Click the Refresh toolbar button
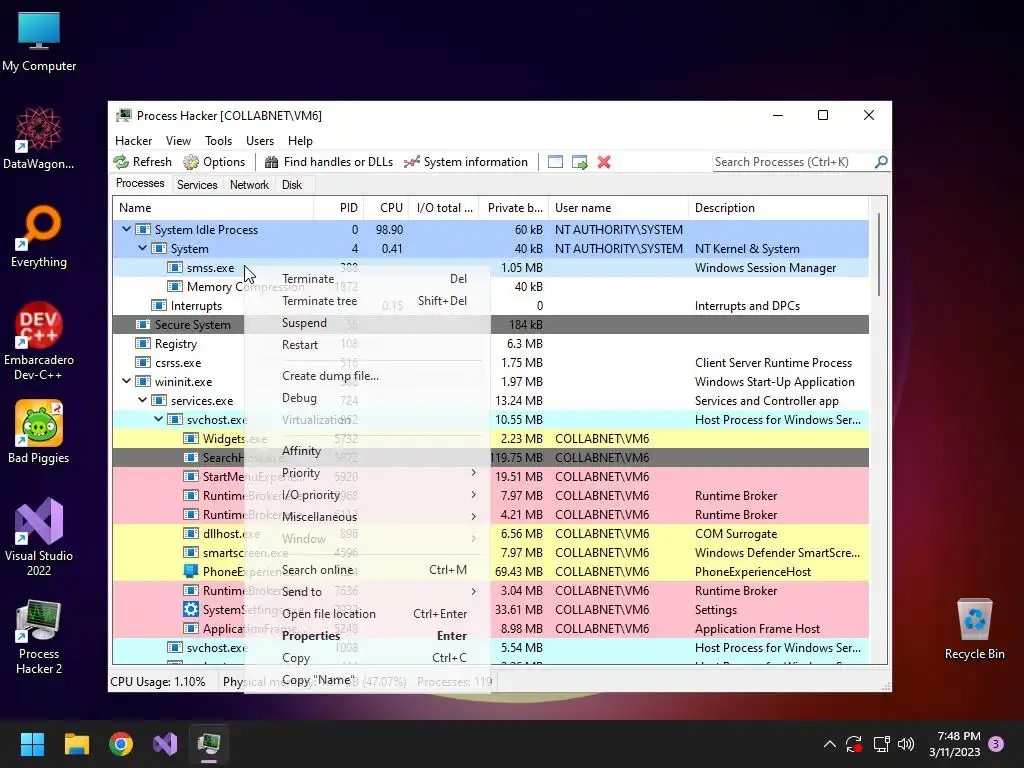1024x768 pixels. (x=142, y=162)
